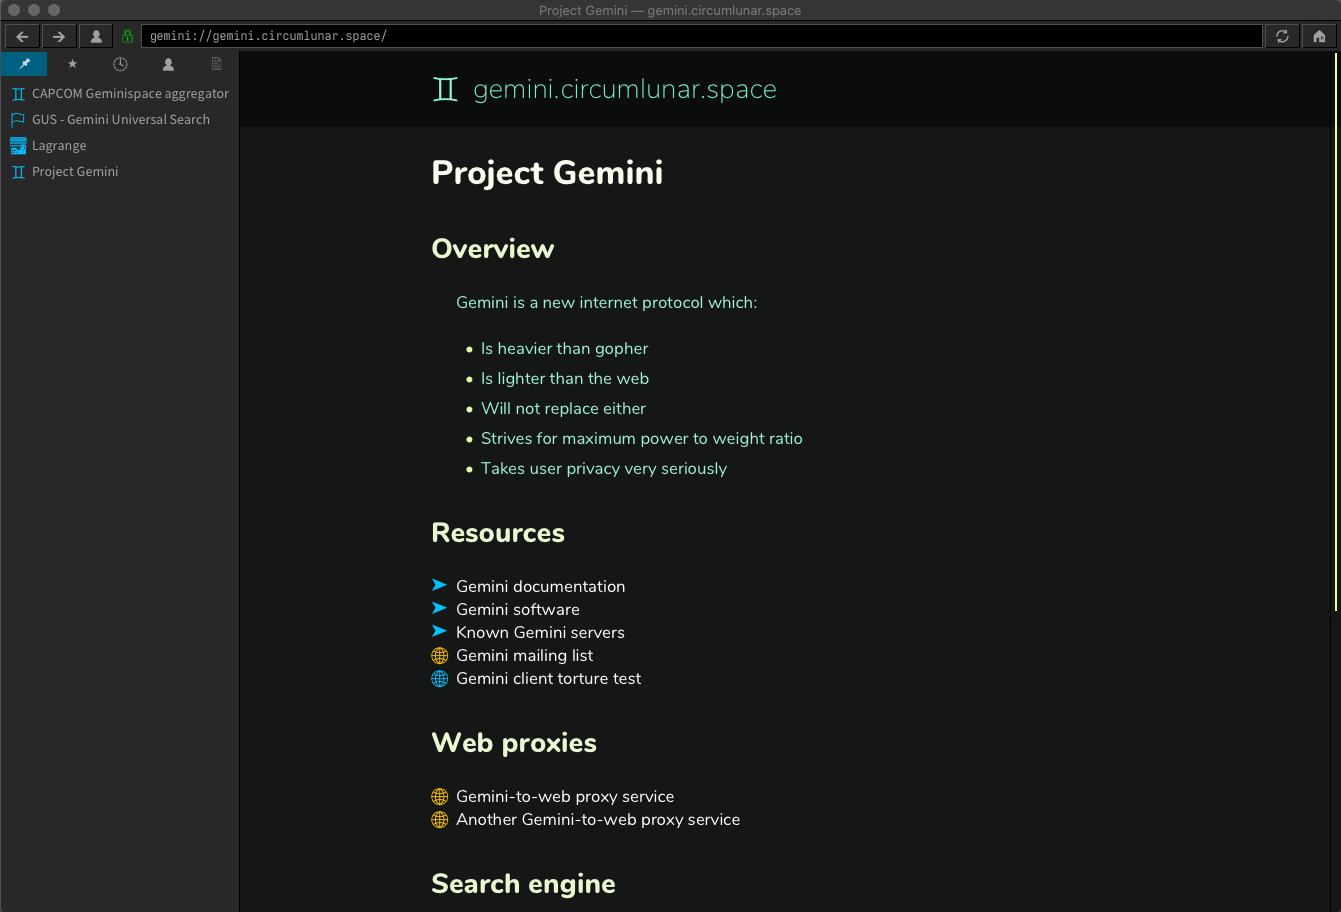This screenshot has height=912, width=1341.
Task: Open the page outline sidebar tab
Action: click(216, 64)
